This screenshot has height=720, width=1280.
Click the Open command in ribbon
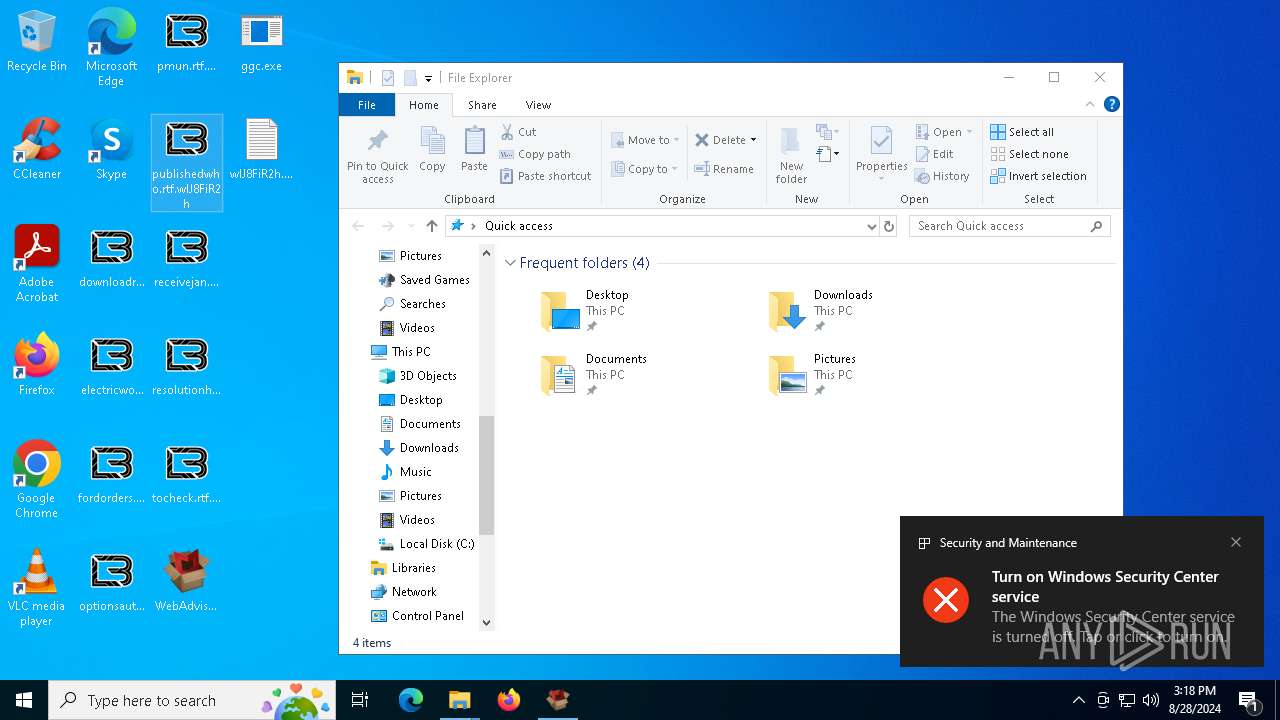coord(943,132)
